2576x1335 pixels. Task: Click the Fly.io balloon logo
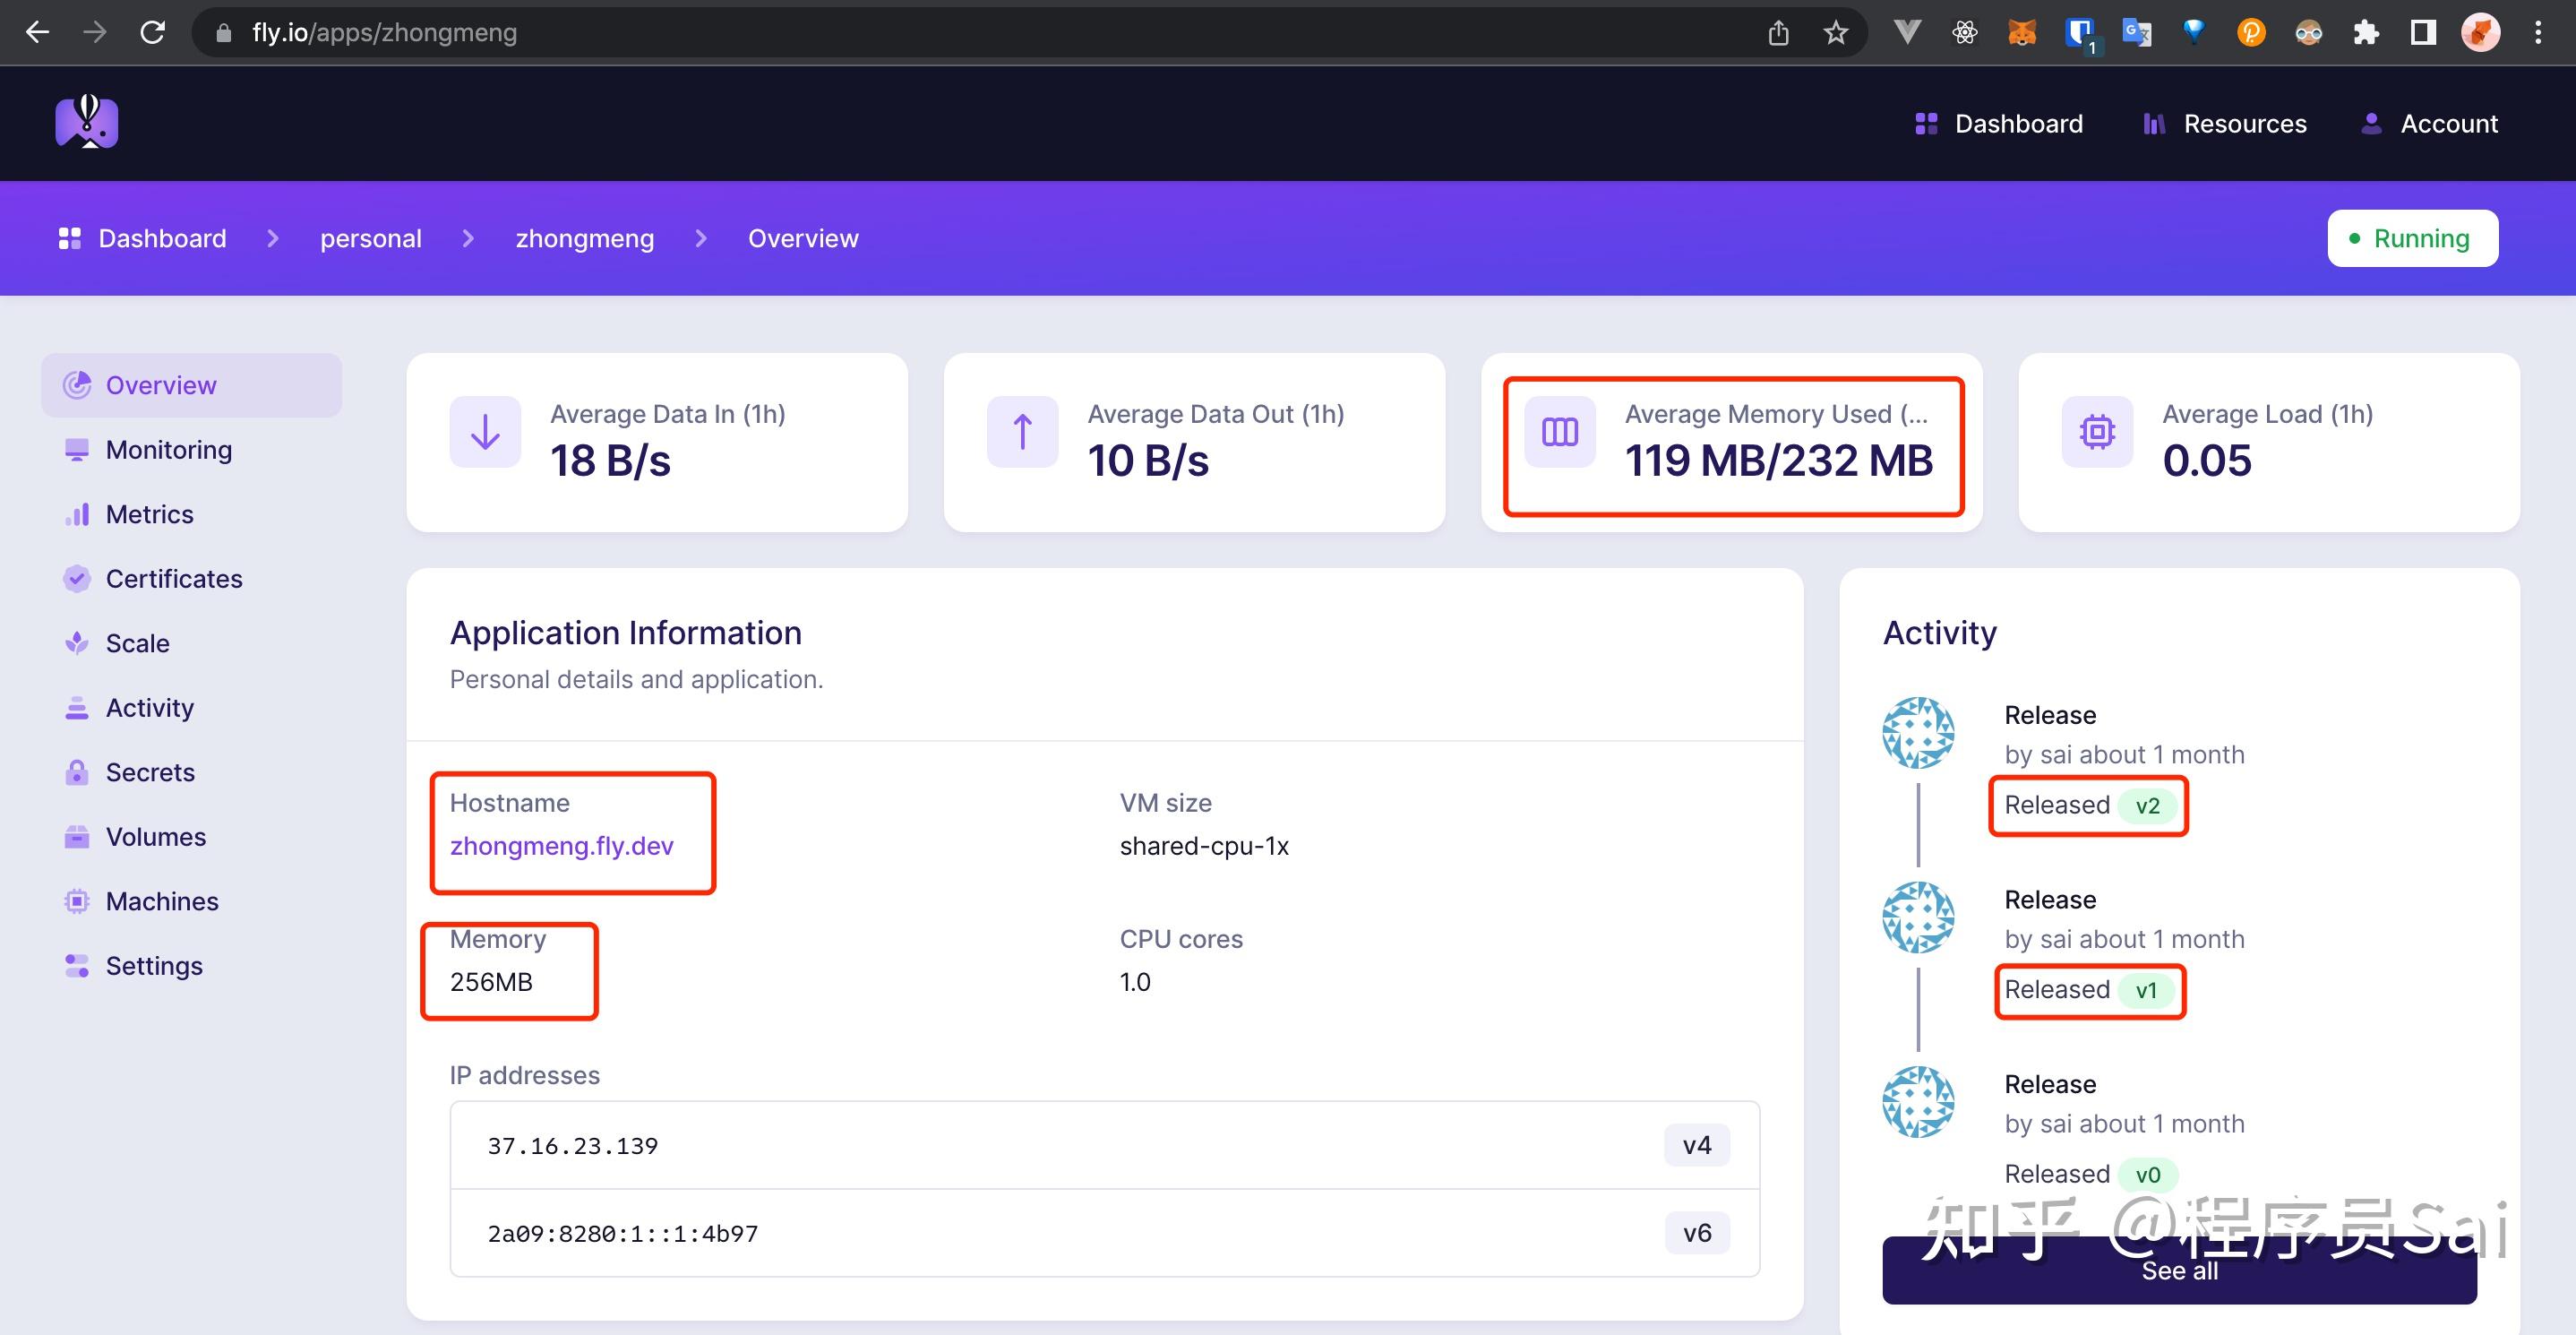(87, 123)
